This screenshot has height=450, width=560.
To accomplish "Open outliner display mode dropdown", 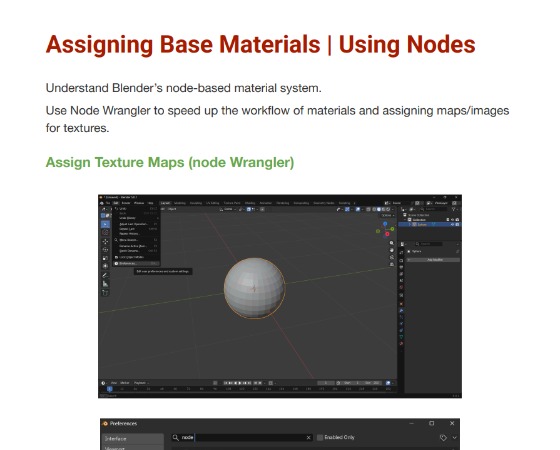I will click(x=412, y=209).
